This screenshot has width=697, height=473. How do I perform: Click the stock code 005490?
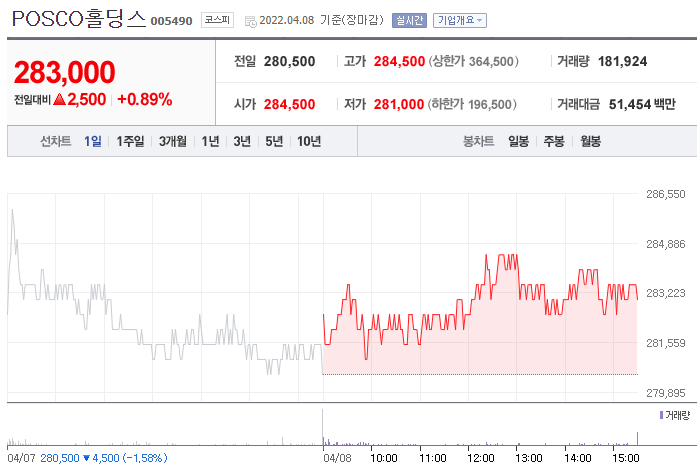point(172,21)
